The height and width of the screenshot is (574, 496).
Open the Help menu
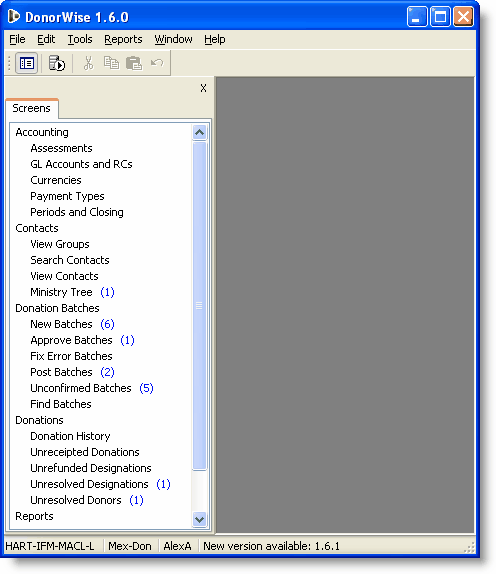215,39
